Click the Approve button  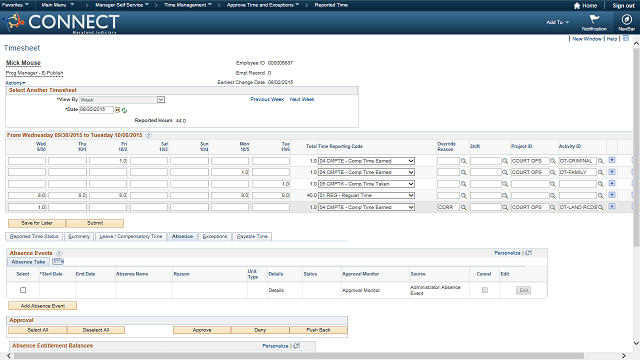click(x=202, y=330)
